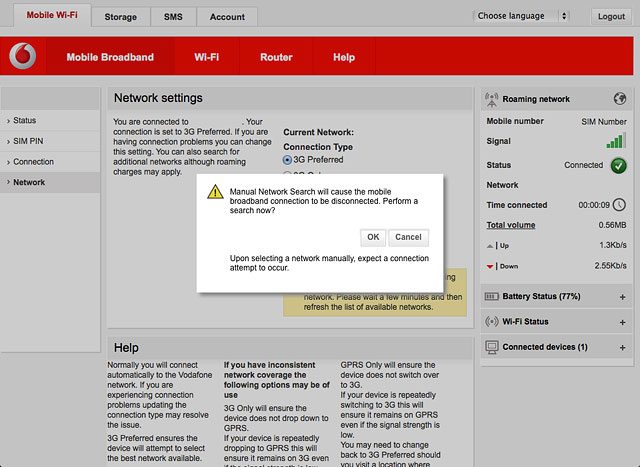
Task: Click the green signal strength bars icon
Action: 616,141
